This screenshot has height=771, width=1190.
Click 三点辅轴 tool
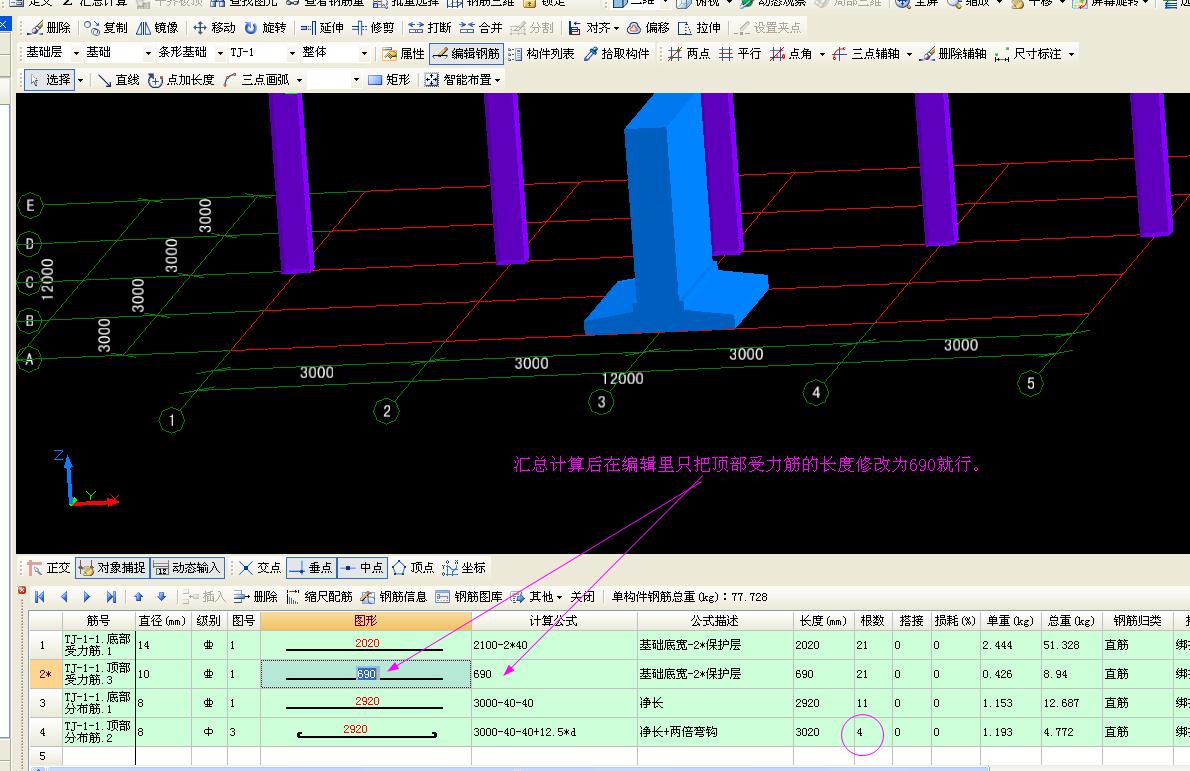(x=867, y=54)
